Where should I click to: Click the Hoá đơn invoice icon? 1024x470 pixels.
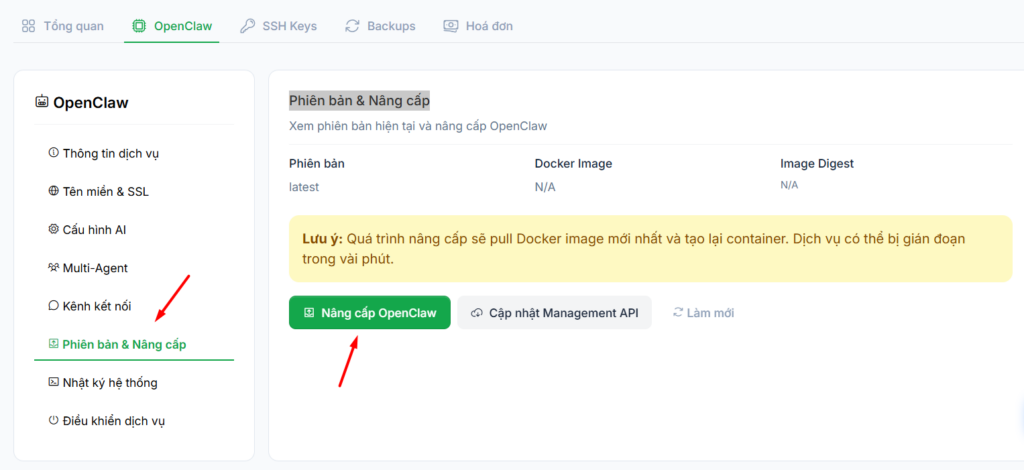(x=451, y=26)
